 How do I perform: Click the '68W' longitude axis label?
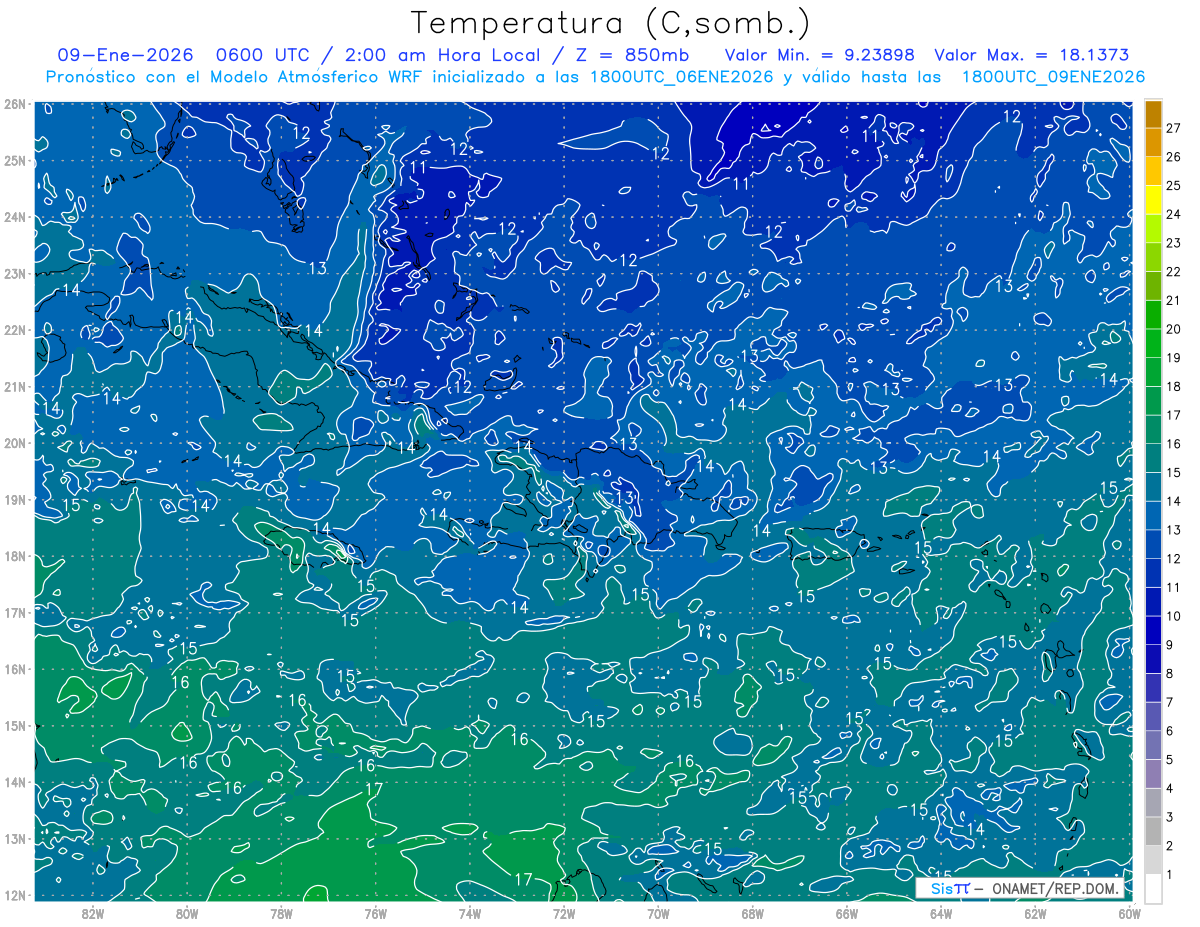[x=753, y=912]
